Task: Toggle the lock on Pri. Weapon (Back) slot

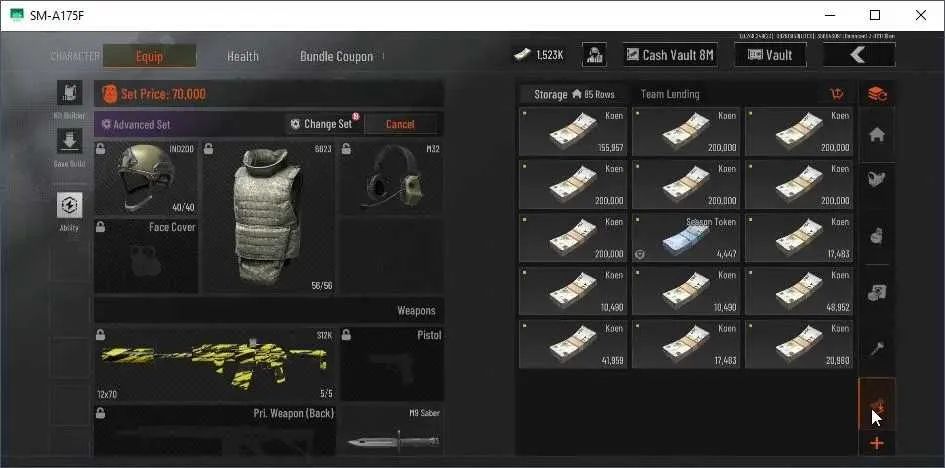Action: [101, 413]
